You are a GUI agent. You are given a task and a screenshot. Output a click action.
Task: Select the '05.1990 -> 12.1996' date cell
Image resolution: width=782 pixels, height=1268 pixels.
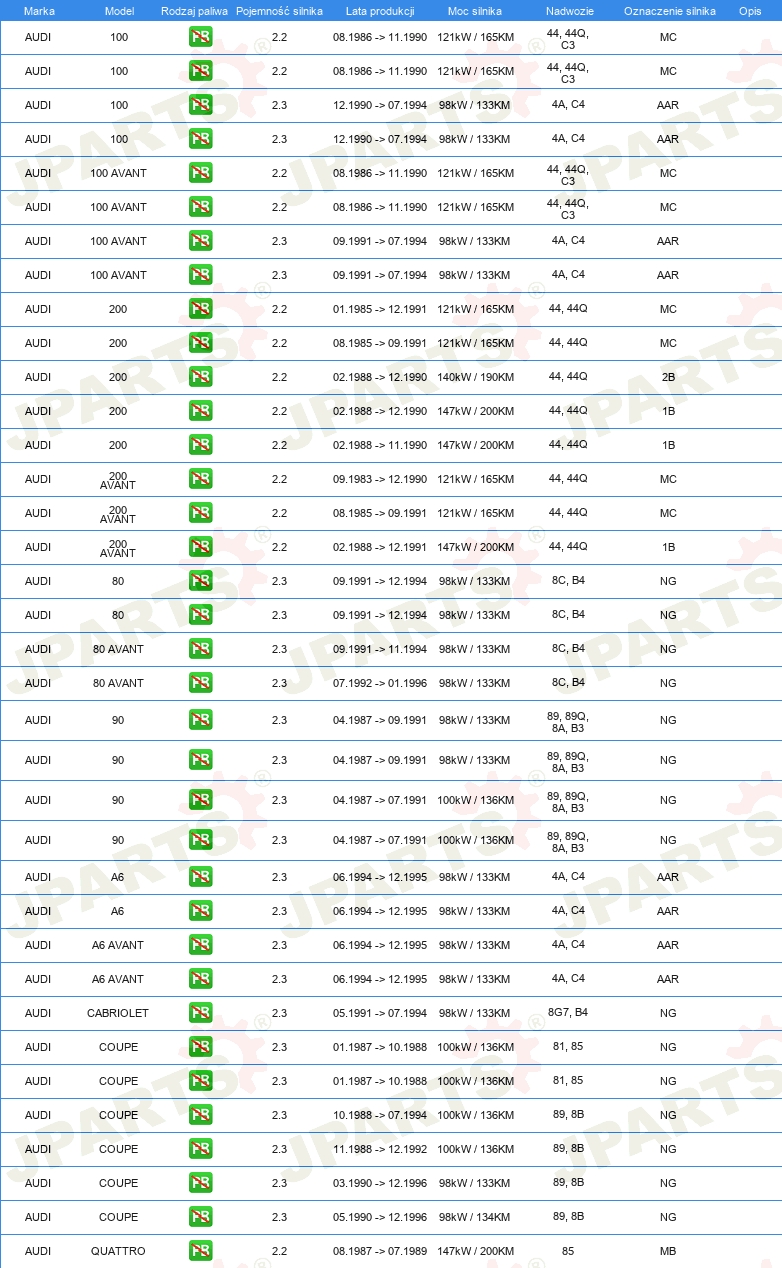click(x=380, y=1217)
